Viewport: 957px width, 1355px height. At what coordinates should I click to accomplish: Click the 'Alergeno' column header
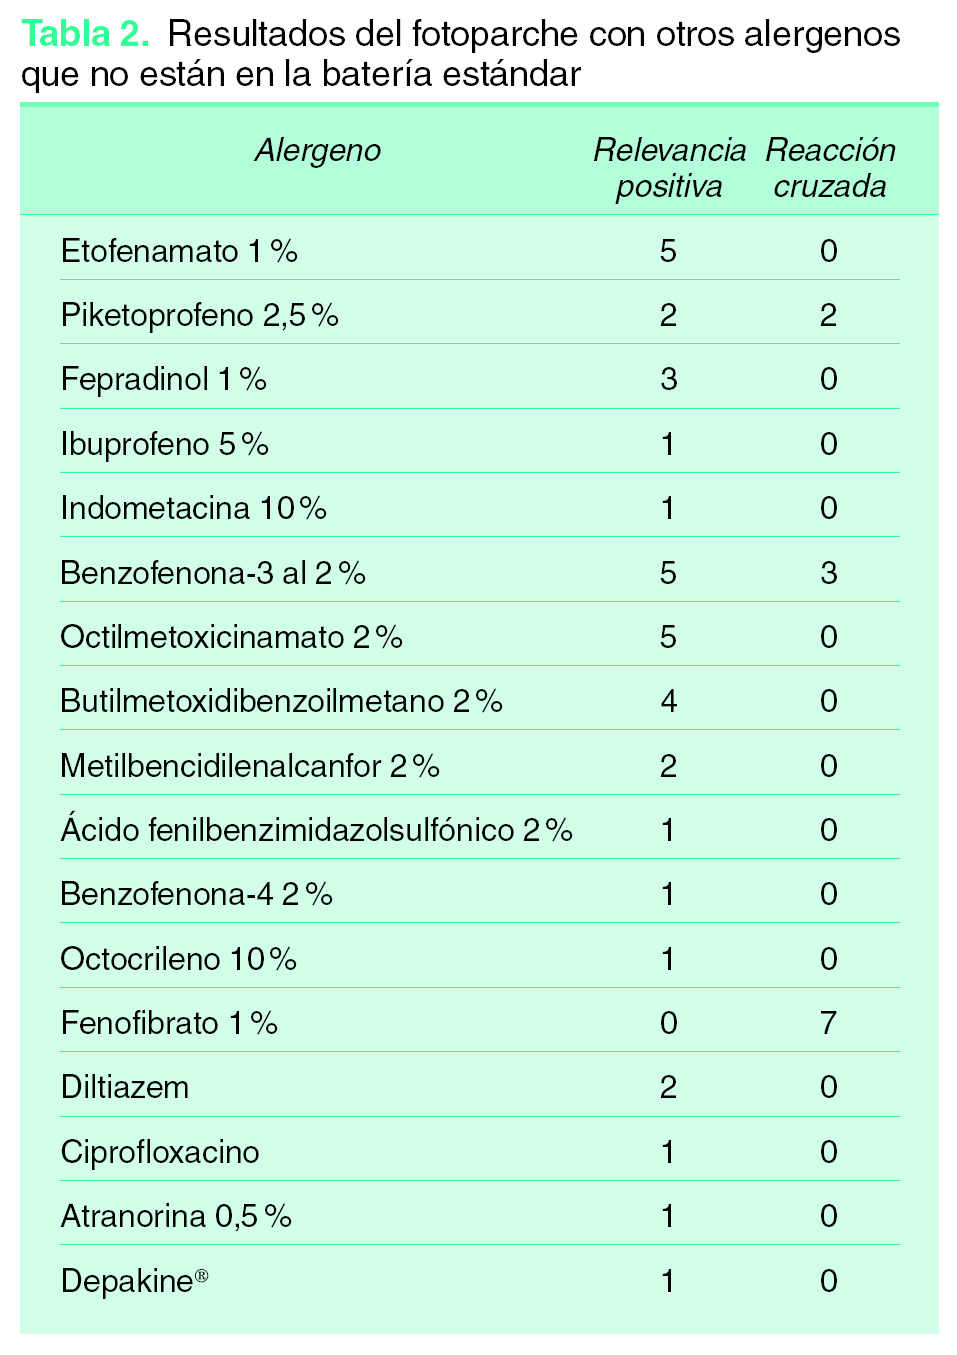point(317,151)
